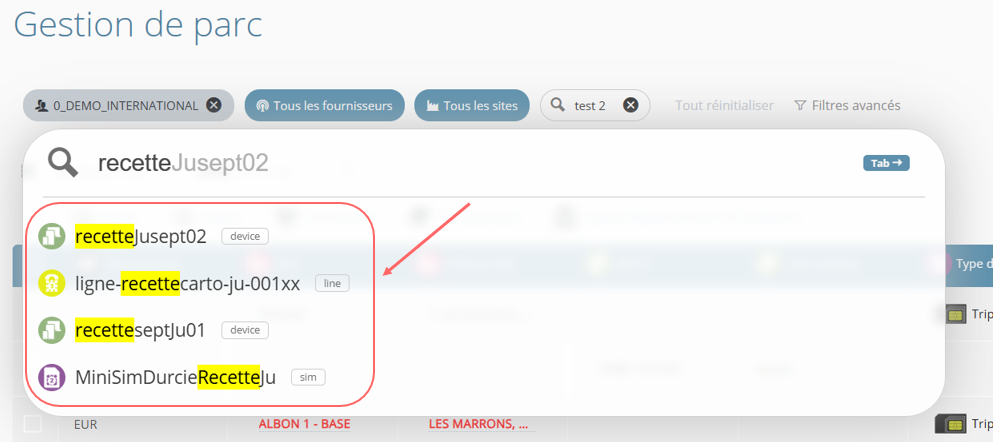Click the large magnifier icon in search overlay
The image size is (996, 442).
pyautogui.click(x=63, y=163)
